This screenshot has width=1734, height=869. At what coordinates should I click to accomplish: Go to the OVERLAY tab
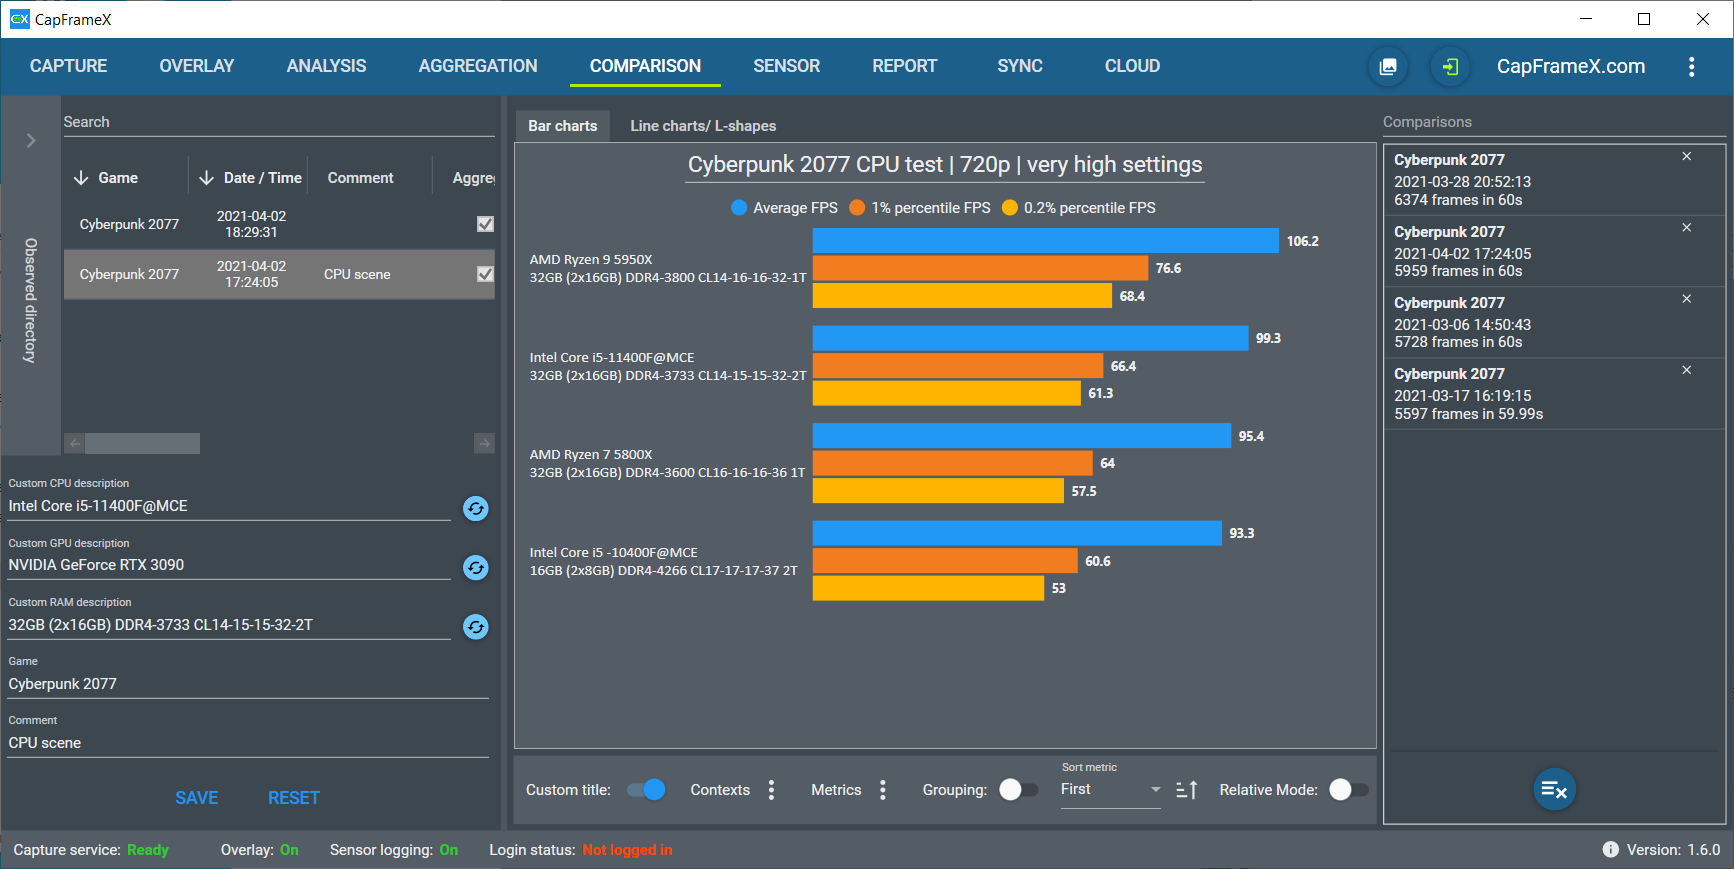click(197, 66)
